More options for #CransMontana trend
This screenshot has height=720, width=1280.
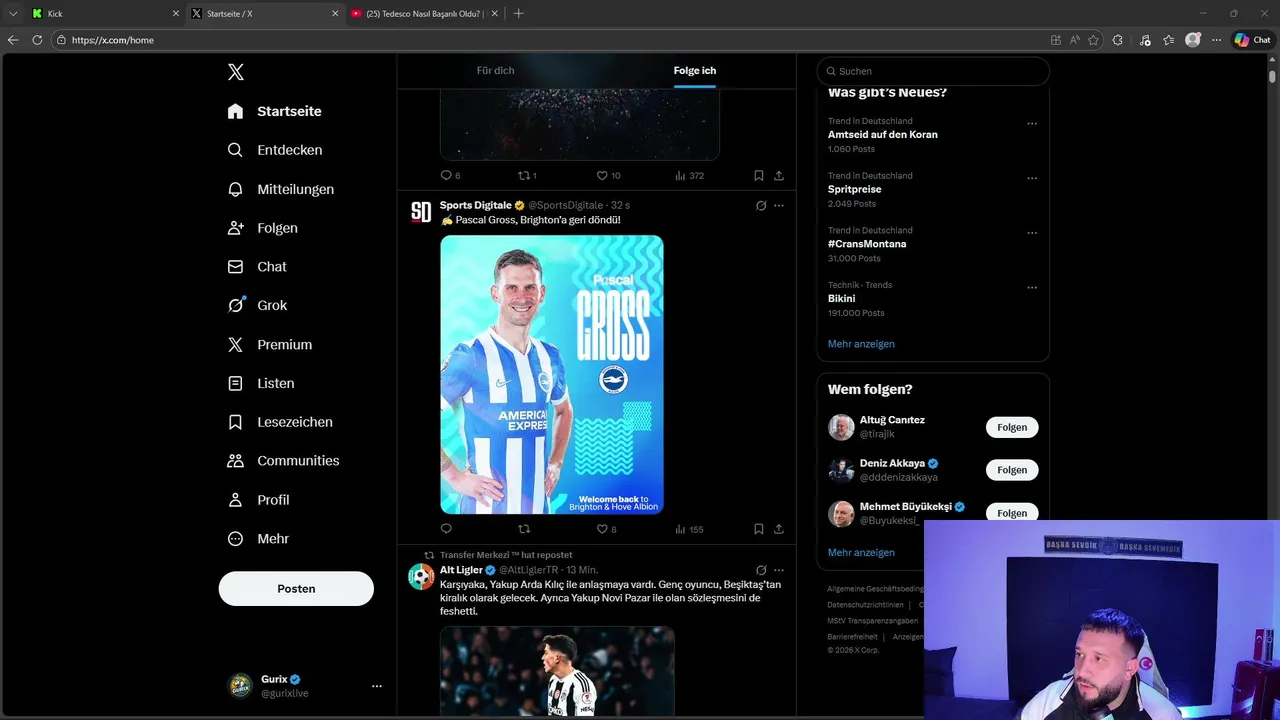click(1032, 233)
